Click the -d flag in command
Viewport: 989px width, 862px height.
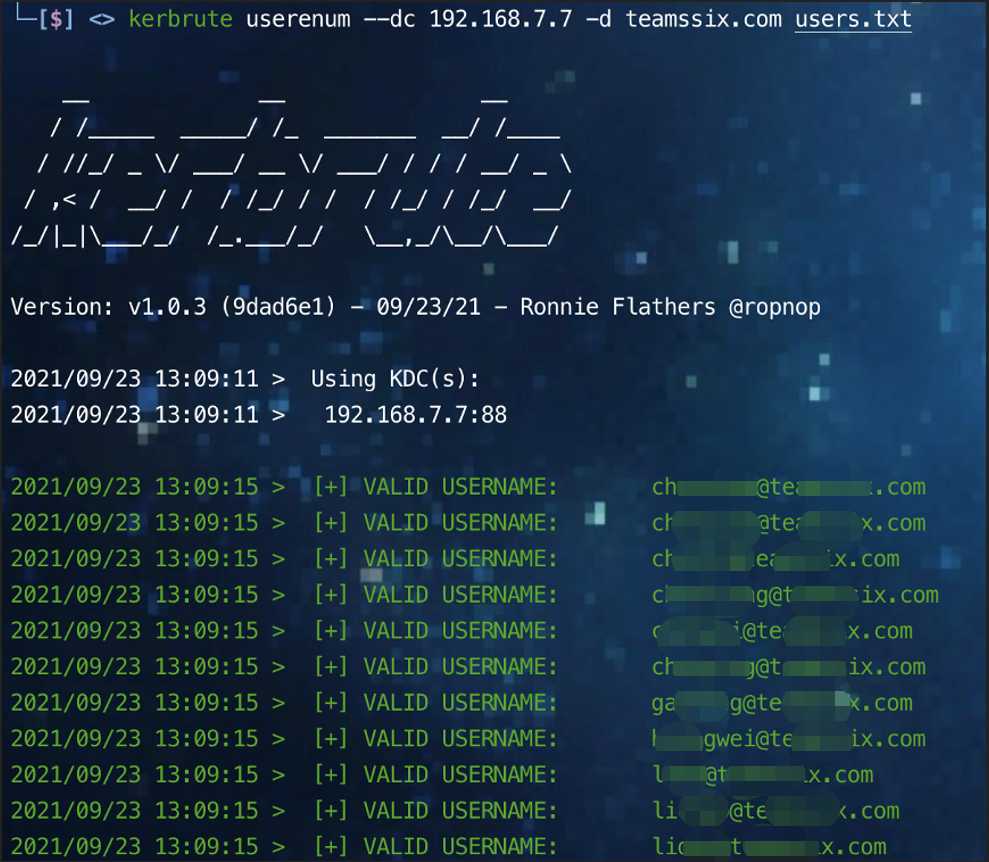599,19
